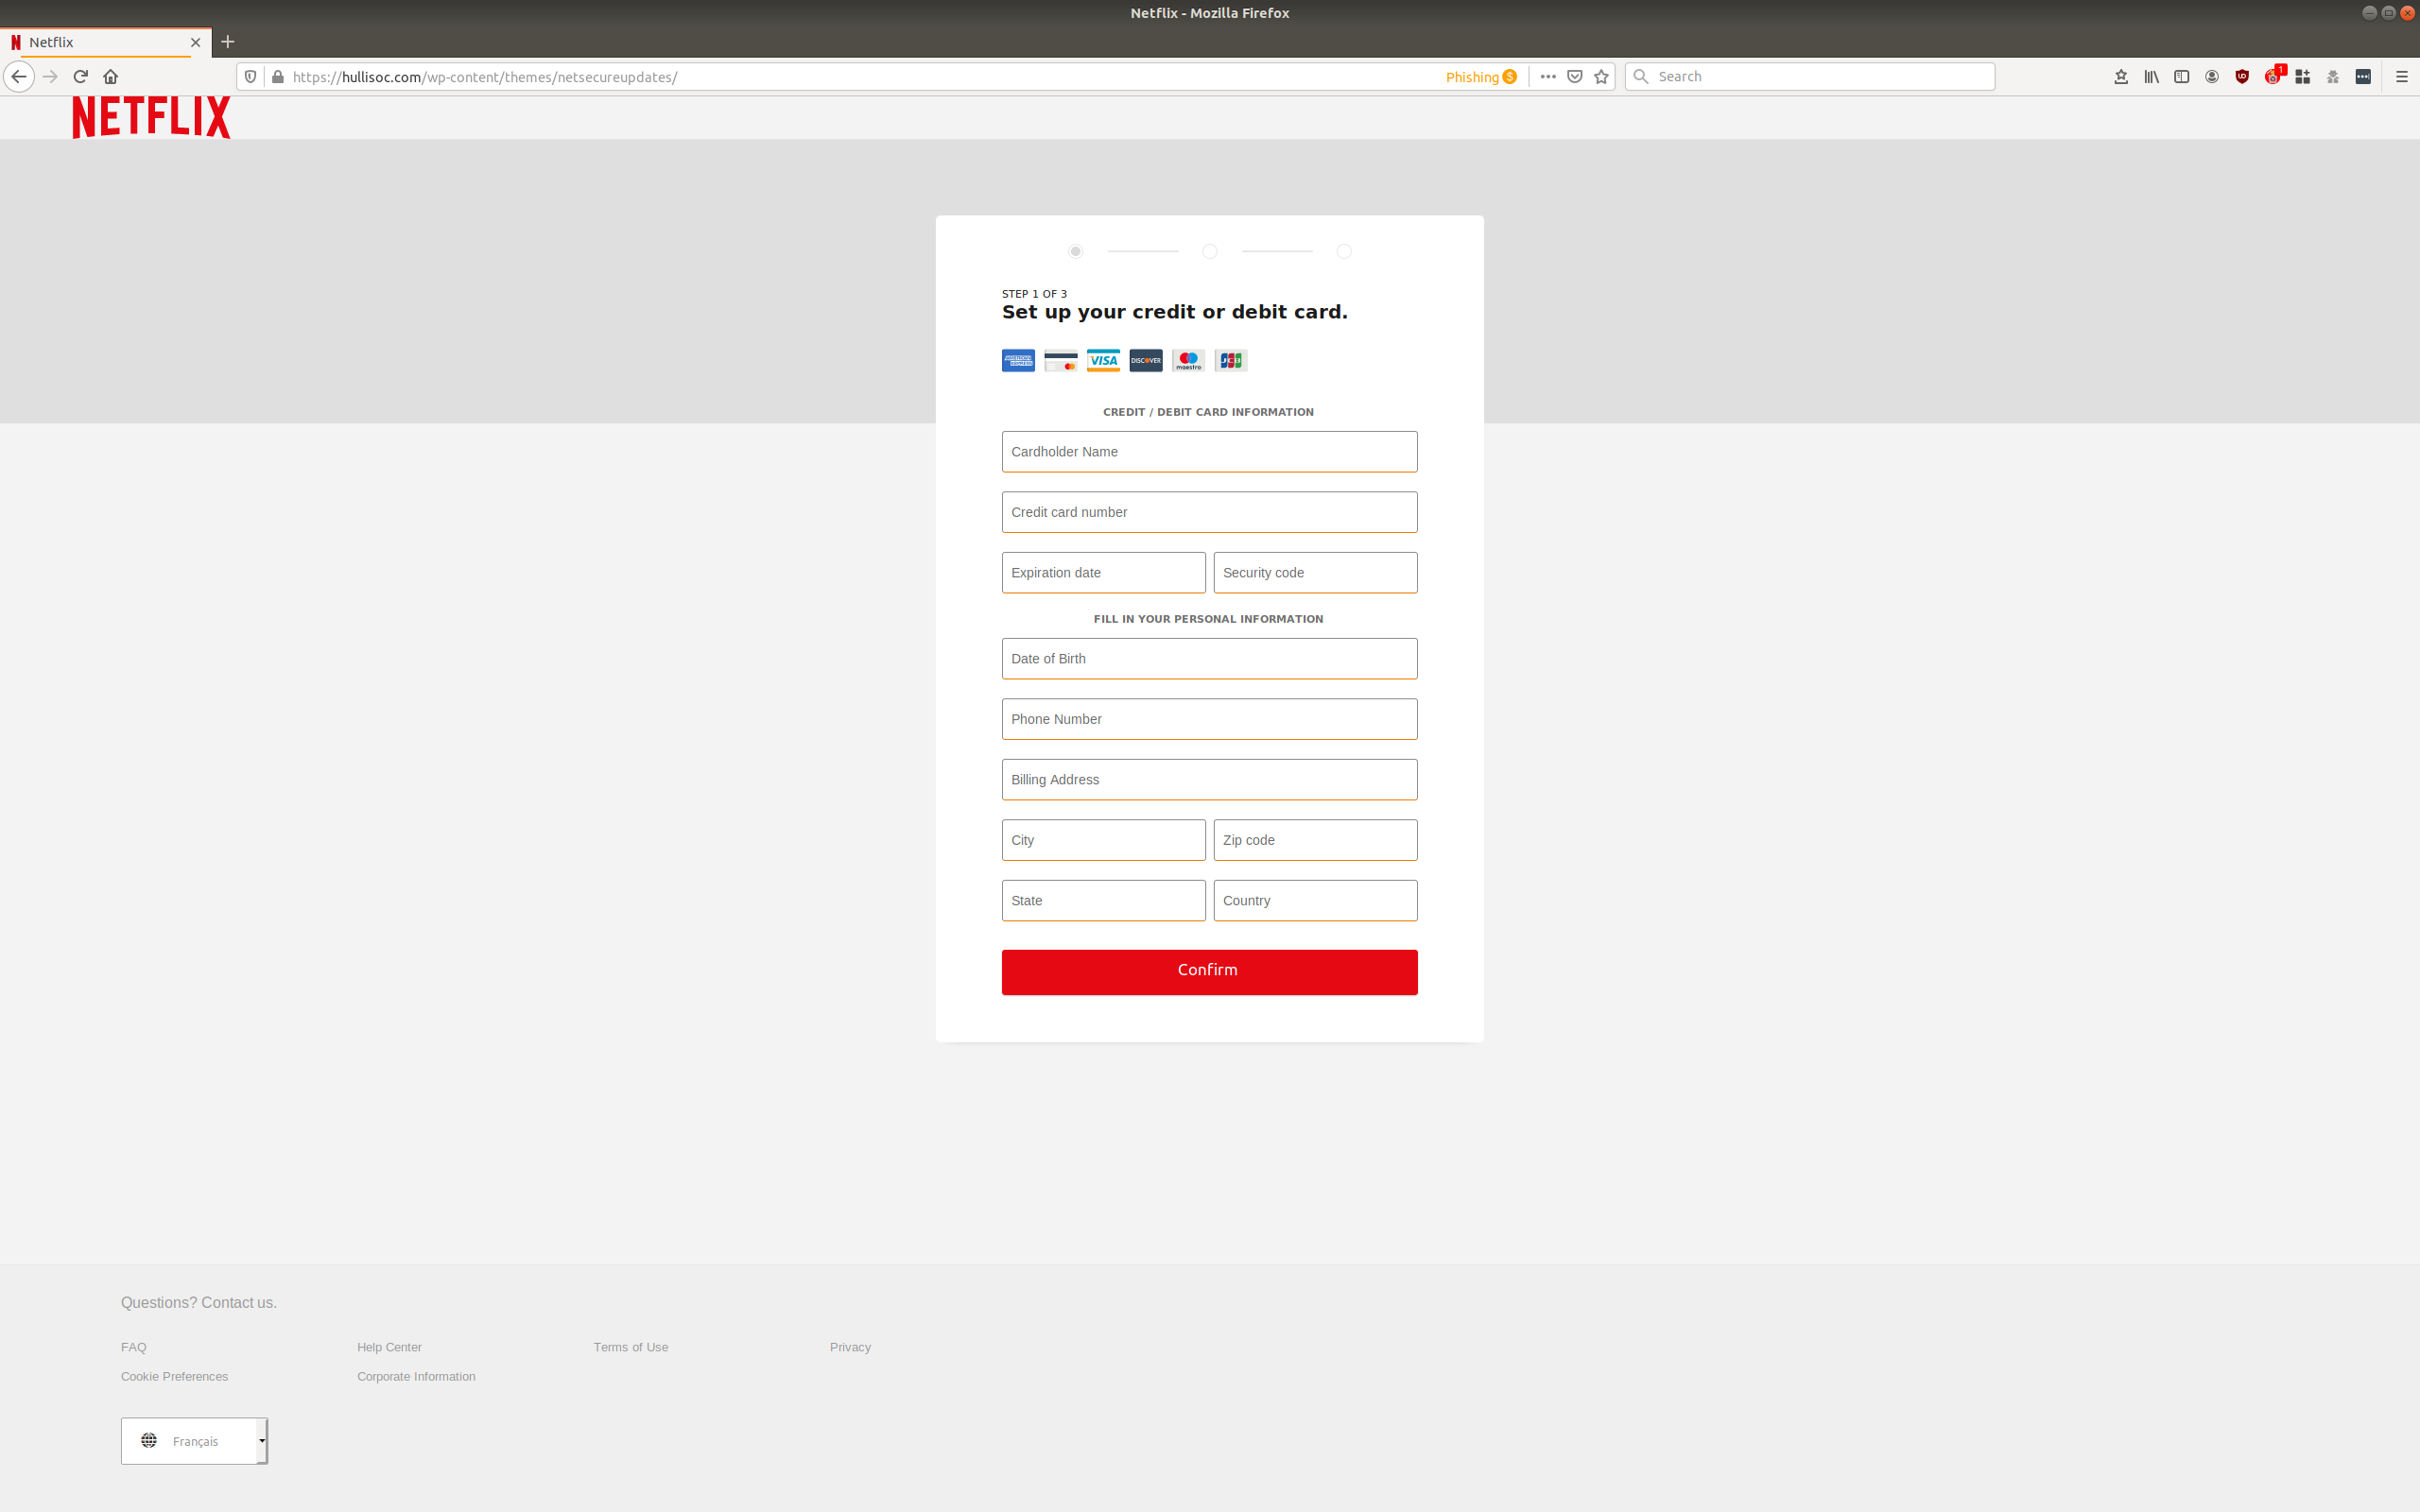Click the American Express card icon
2420x1512 pixels.
pyautogui.click(x=1018, y=361)
